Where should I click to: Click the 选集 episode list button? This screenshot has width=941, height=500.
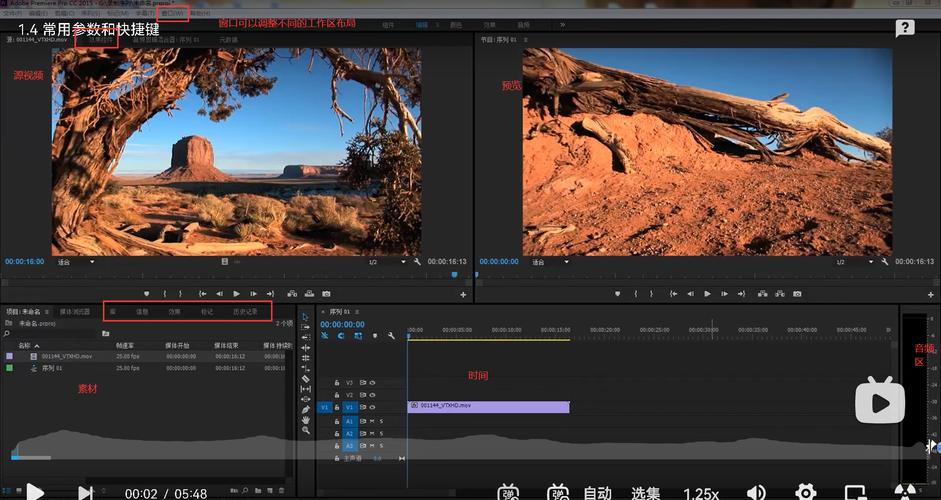(646, 493)
